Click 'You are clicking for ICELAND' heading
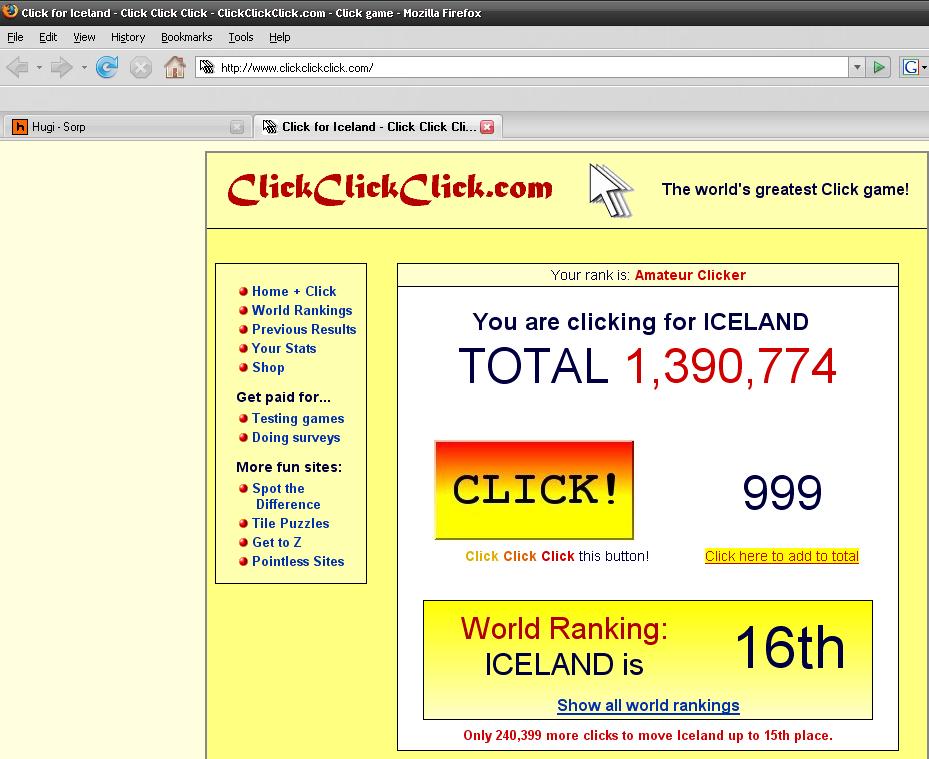This screenshot has height=759, width=929. [640, 322]
